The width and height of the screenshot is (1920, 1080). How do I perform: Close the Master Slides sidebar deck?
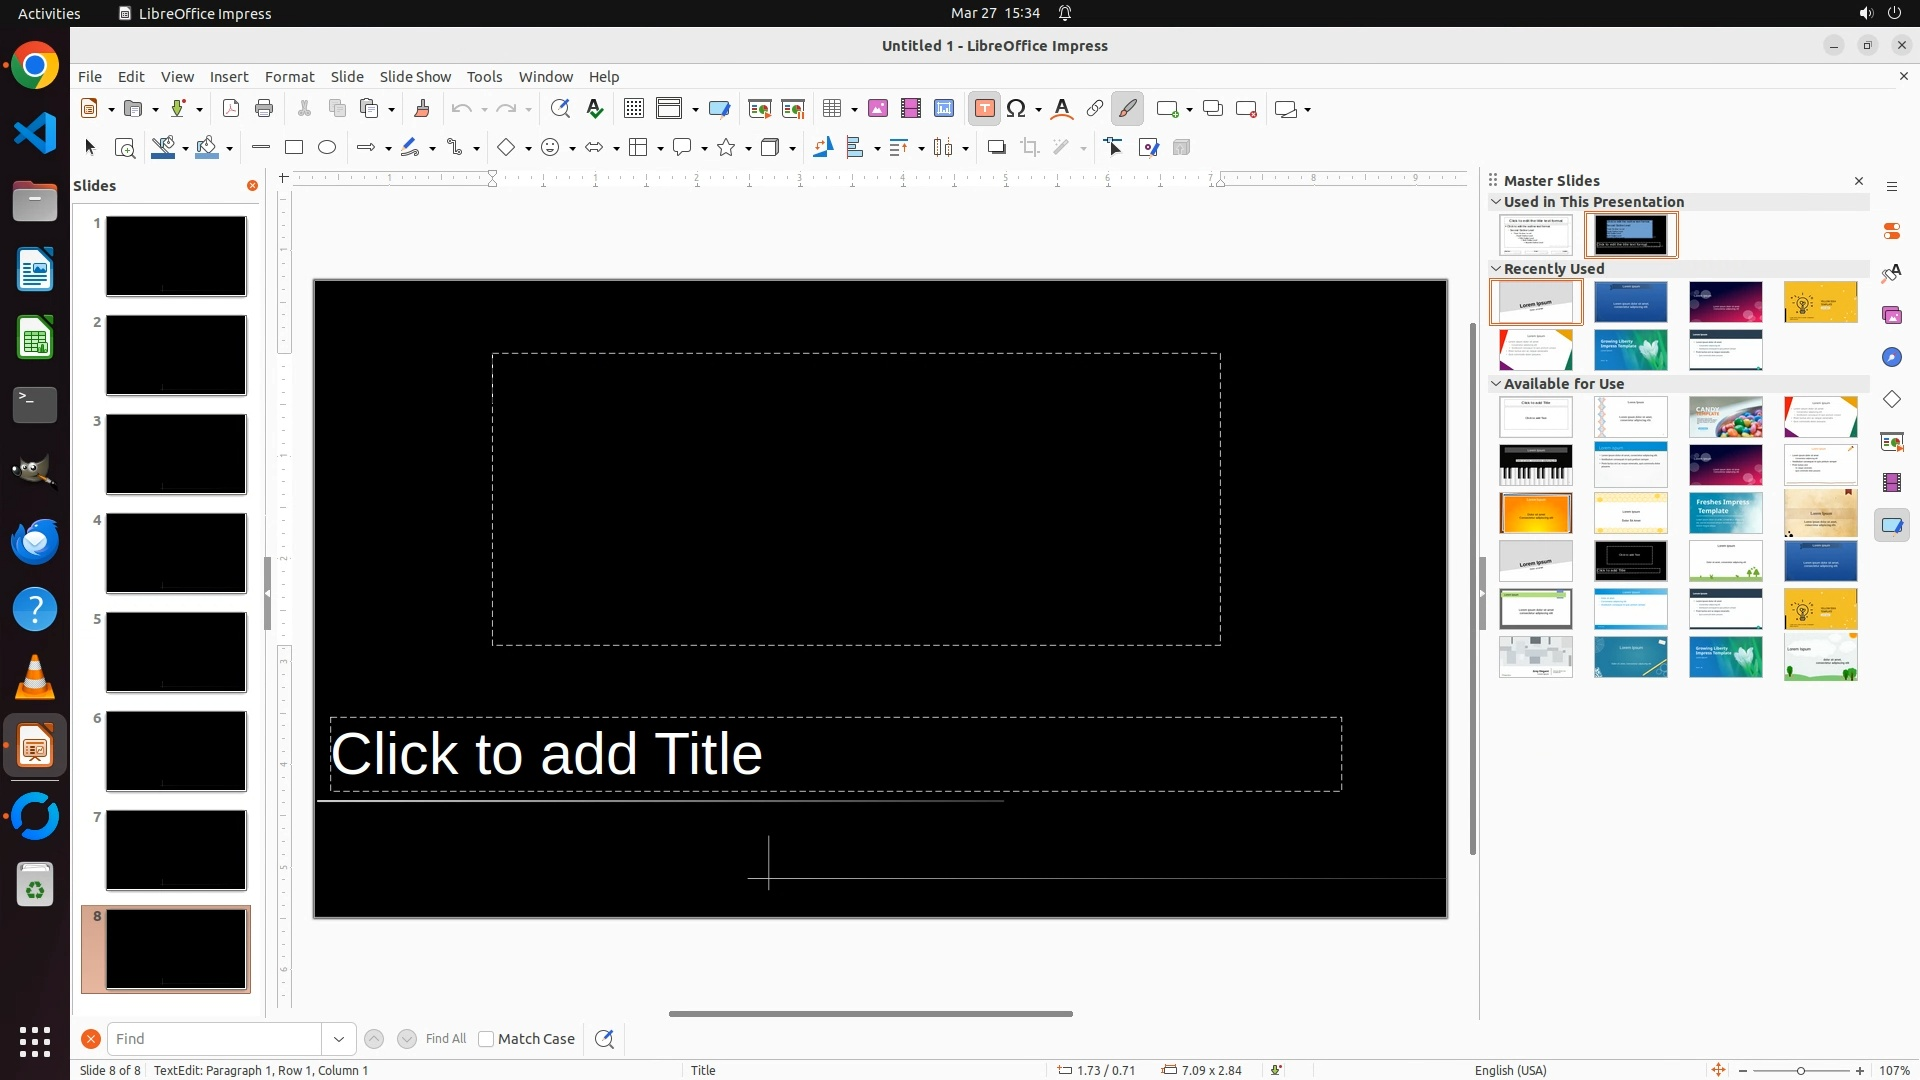click(x=1859, y=181)
